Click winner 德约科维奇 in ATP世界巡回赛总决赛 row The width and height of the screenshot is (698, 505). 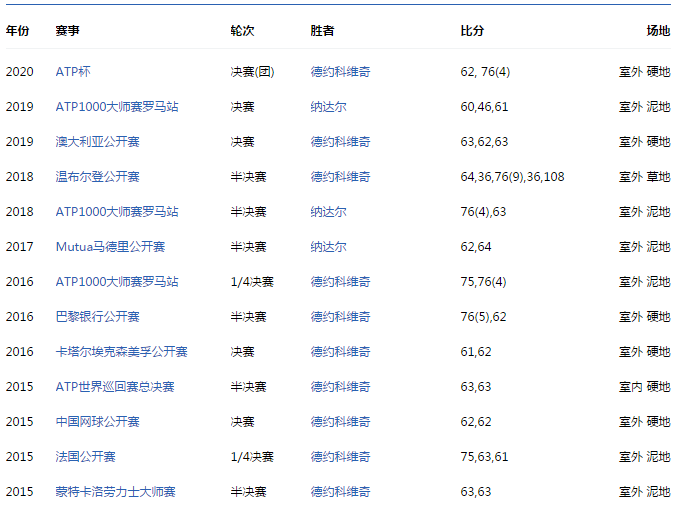[341, 387]
